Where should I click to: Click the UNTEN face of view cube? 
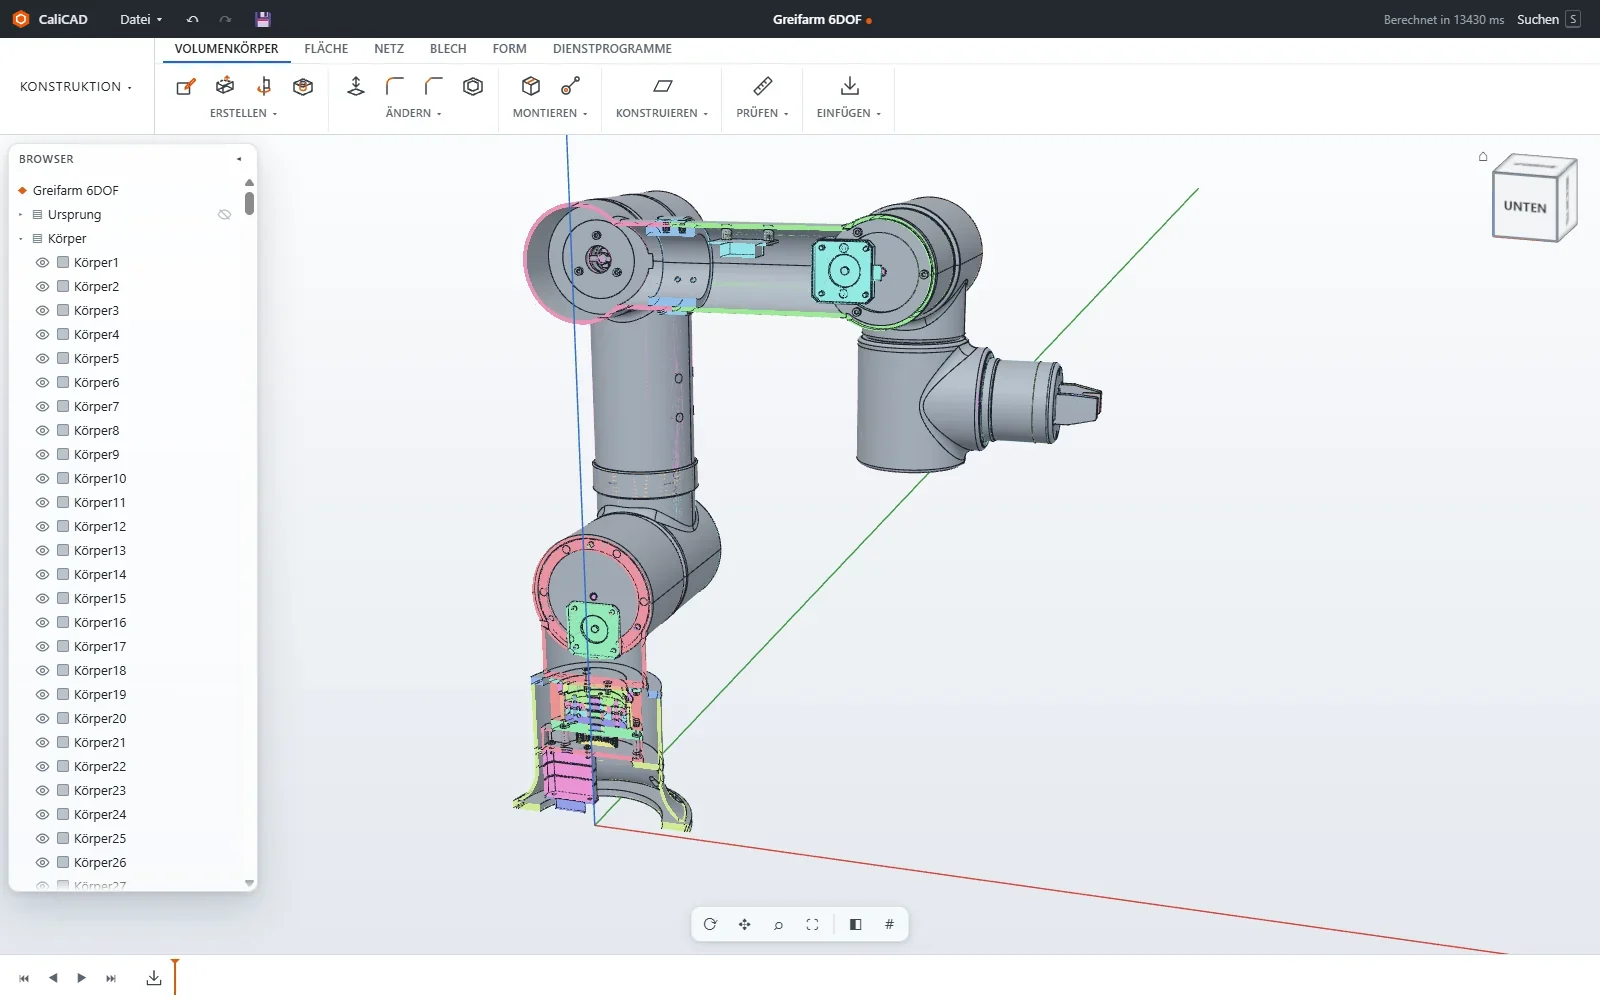(1525, 207)
